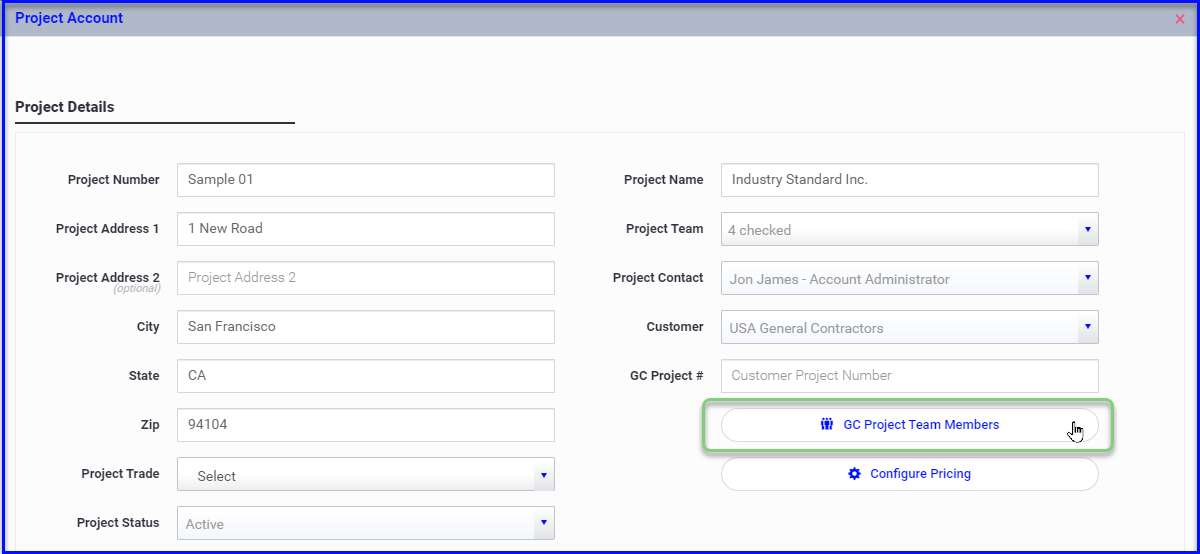Open the Project Contact dropdown
Viewport: 1200px width, 554px height.
click(x=909, y=278)
